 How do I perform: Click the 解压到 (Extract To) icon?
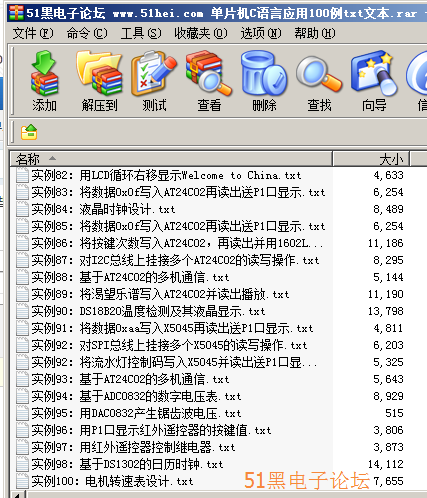click(99, 81)
